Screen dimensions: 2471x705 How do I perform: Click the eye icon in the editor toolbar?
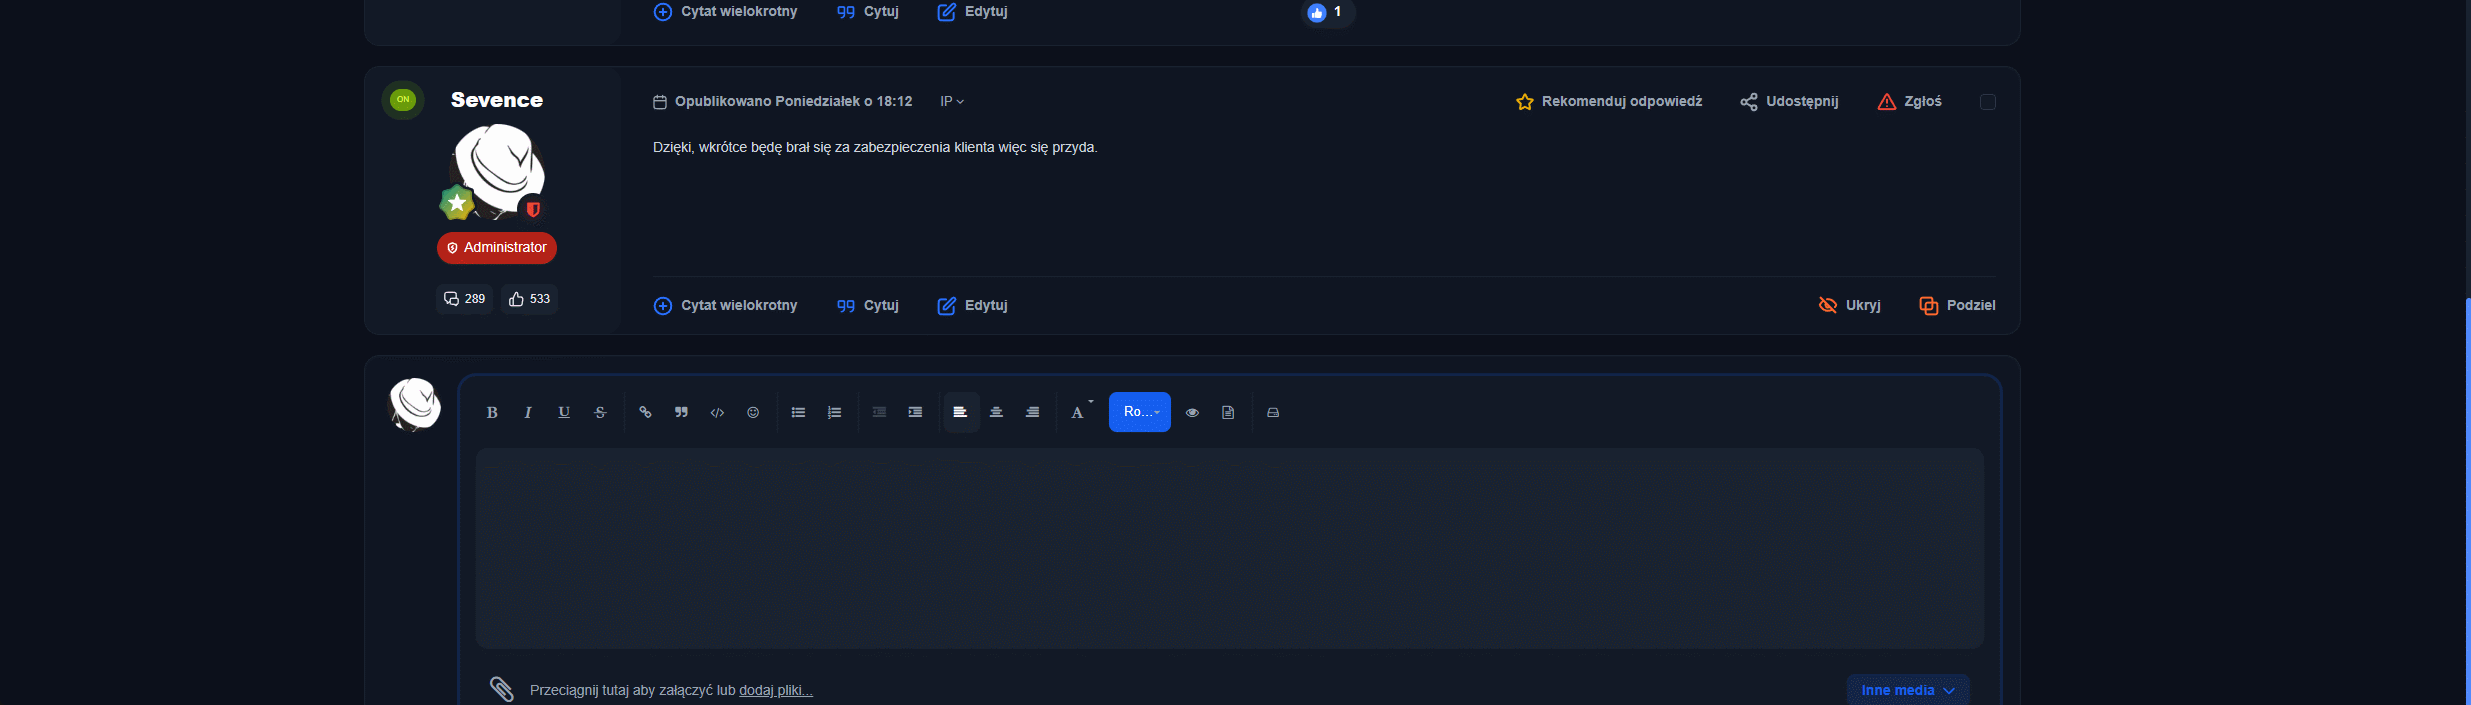tap(1192, 412)
